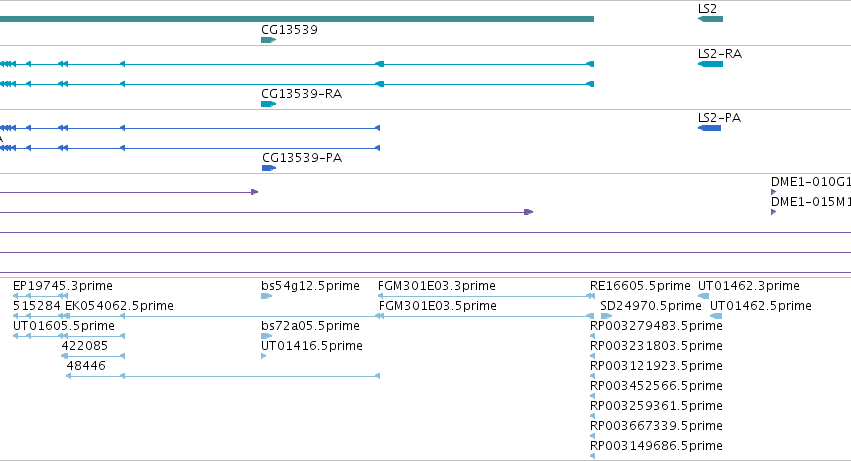The width and height of the screenshot is (851, 461).
Task: Click the bs72a05.5prime label
Action: click(x=310, y=326)
